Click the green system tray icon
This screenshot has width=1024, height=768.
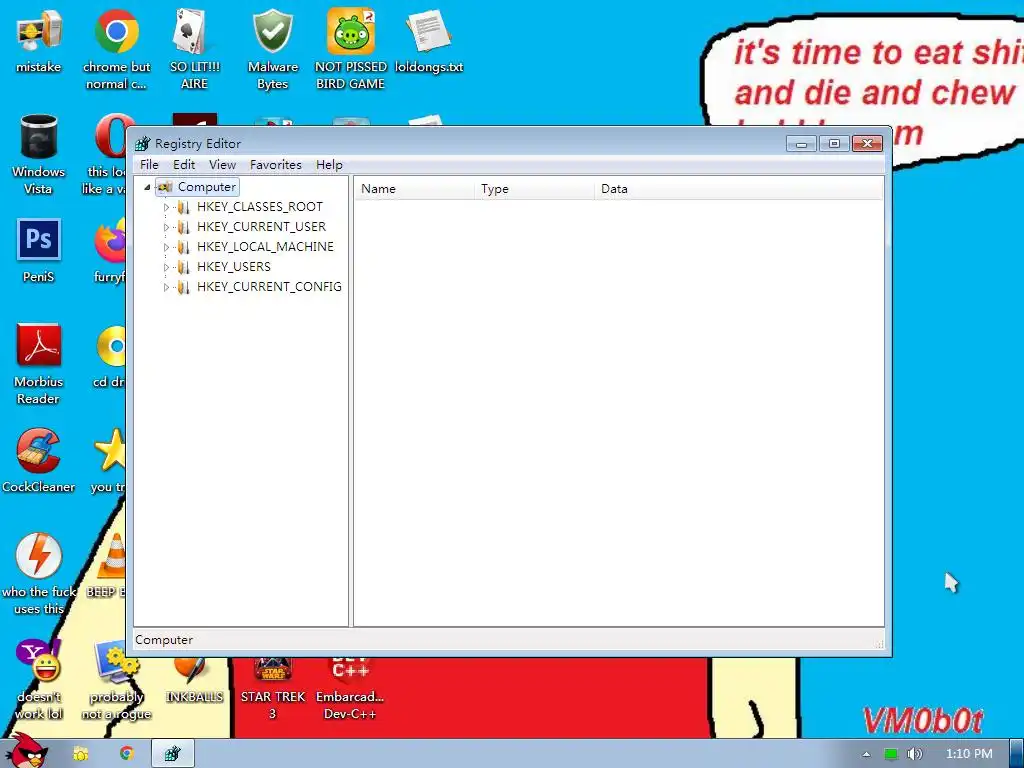pos(890,754)
